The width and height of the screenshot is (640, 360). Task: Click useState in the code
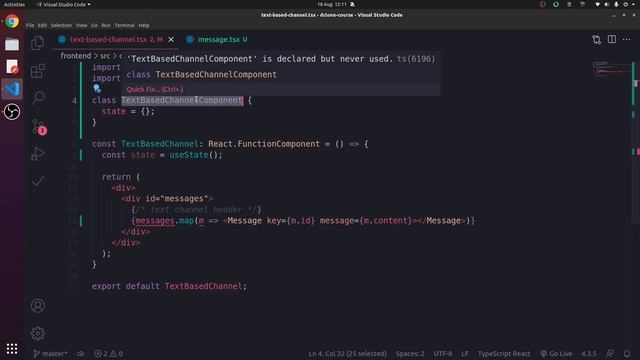[x=189, y=155]
